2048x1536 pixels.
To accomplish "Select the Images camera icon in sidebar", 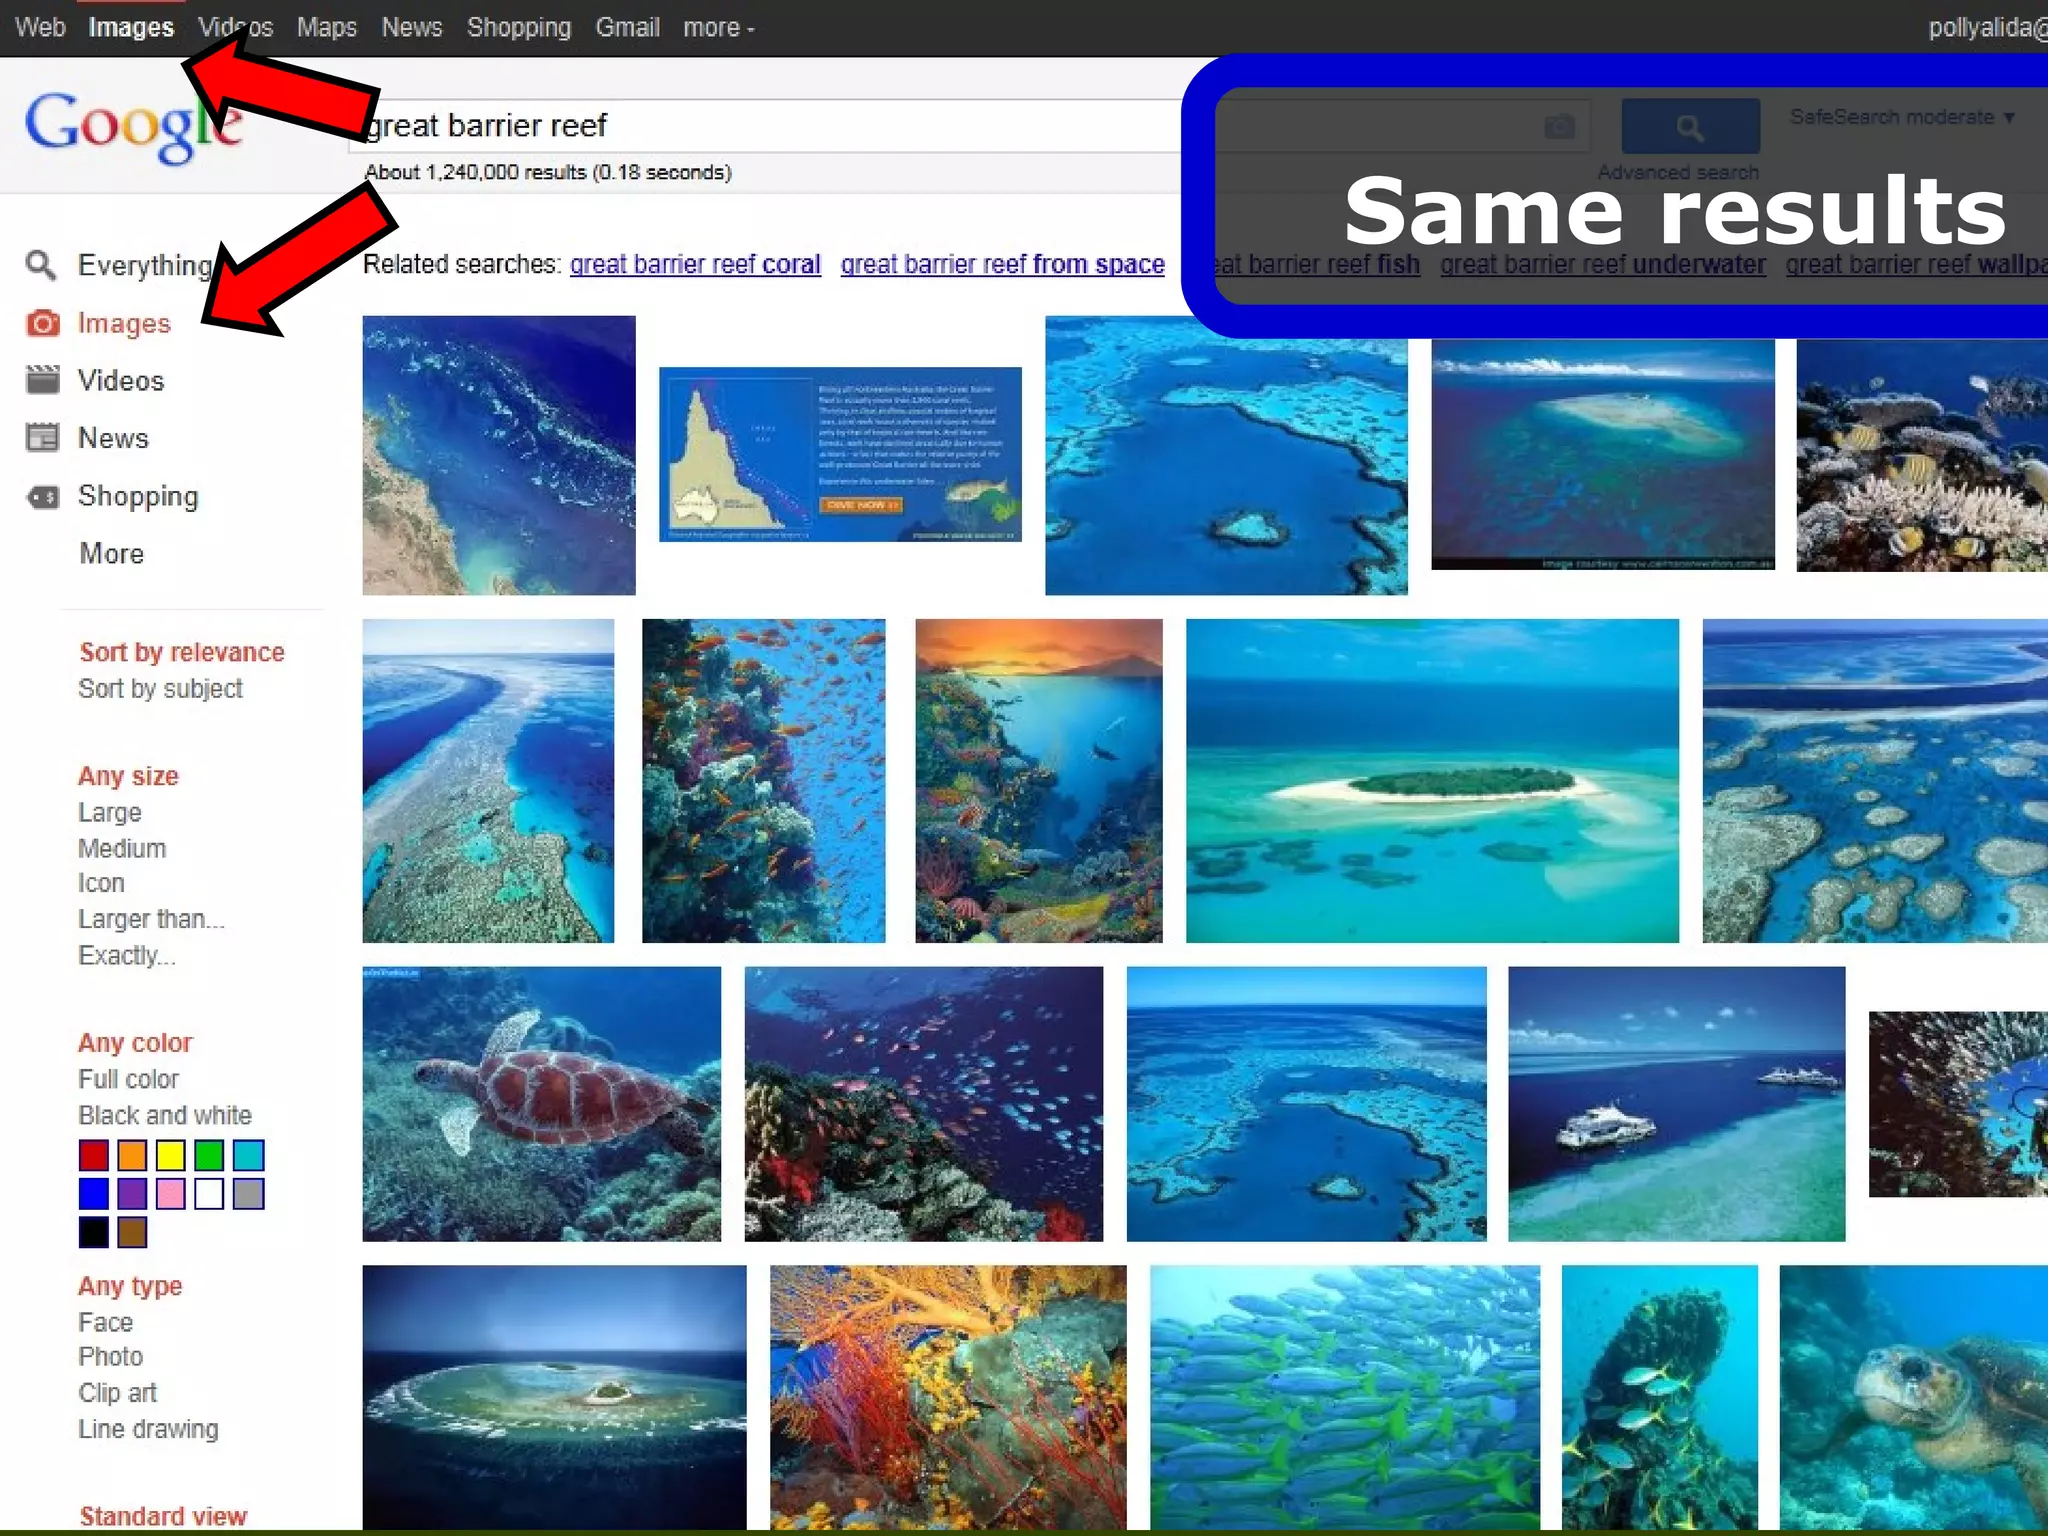I will 42,323.
